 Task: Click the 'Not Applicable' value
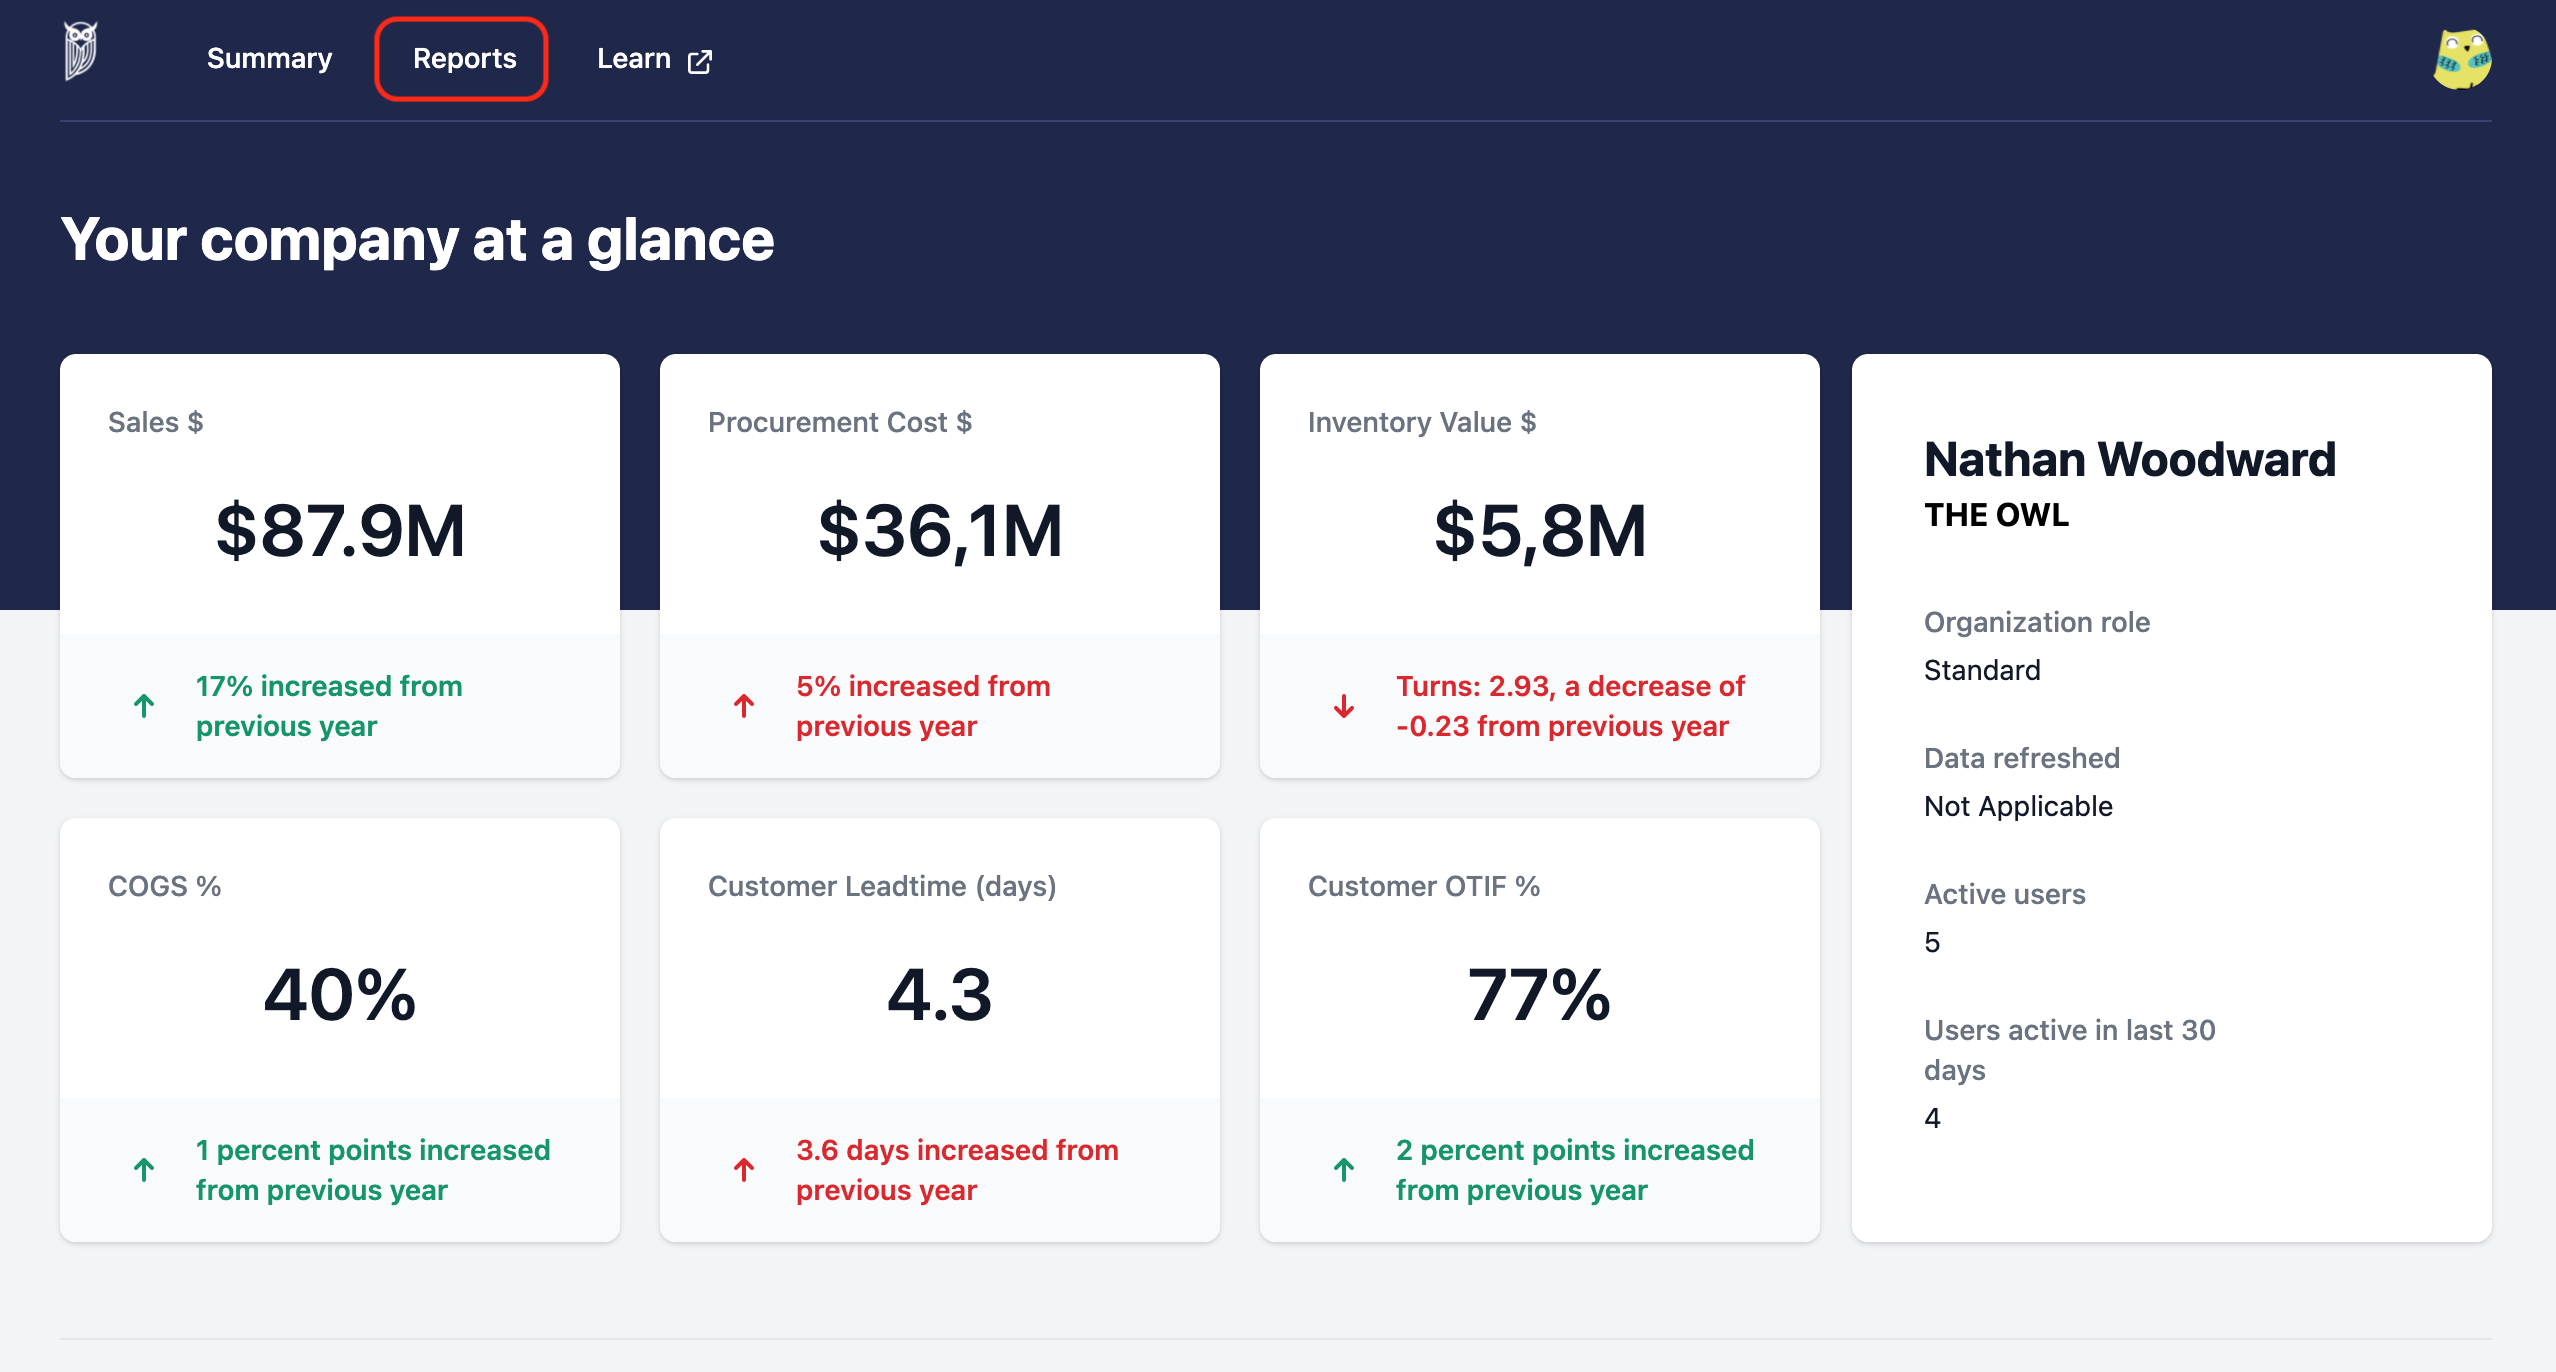pyautogui.click(x=2018, y=806)
